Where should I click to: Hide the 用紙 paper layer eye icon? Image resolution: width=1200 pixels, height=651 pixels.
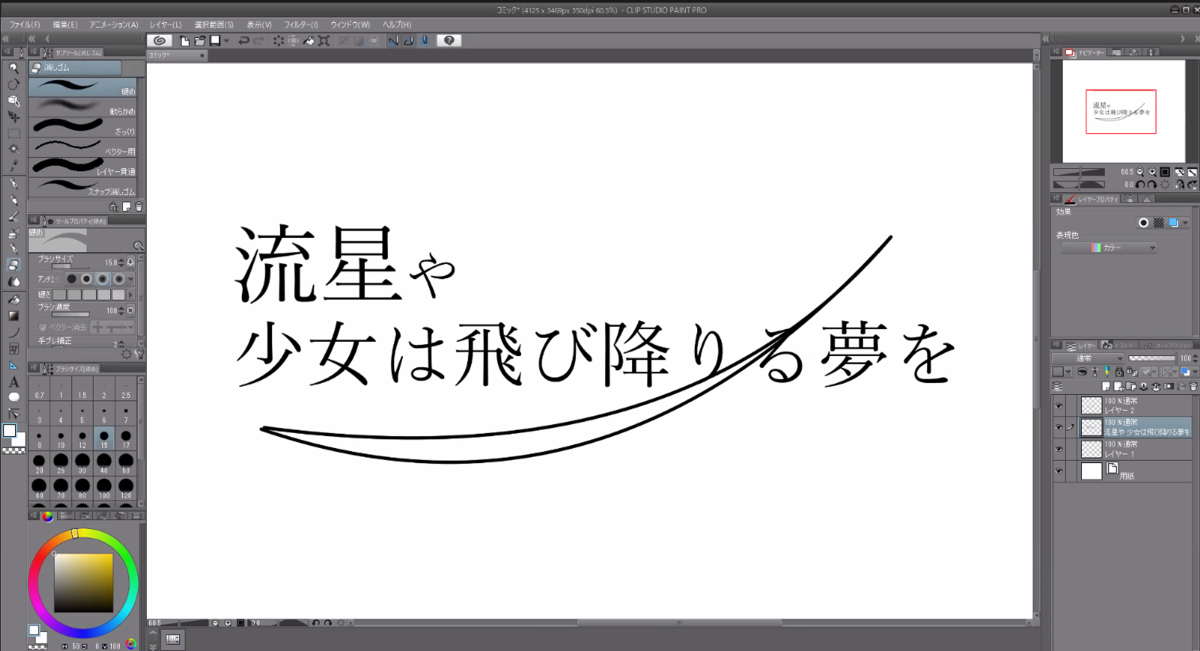tap(1060, 469)
